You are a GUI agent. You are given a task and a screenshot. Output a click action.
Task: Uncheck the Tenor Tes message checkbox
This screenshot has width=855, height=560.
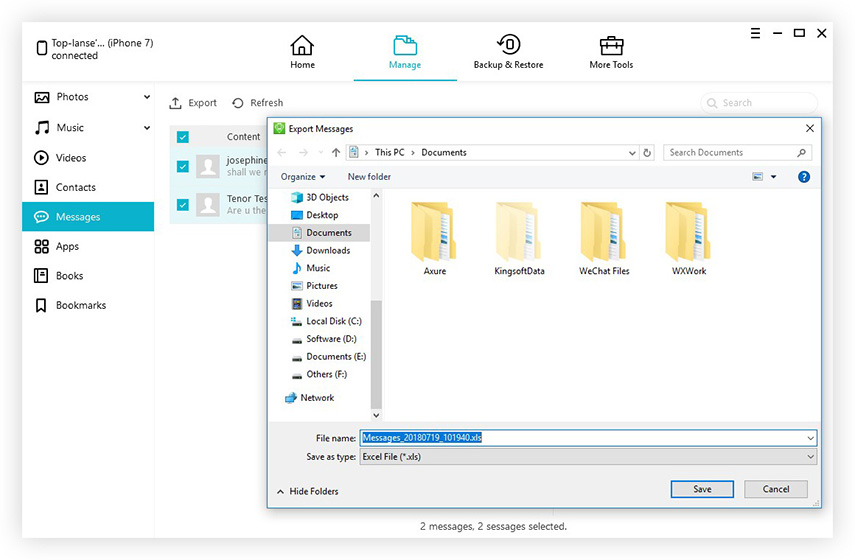coord(183,205)
